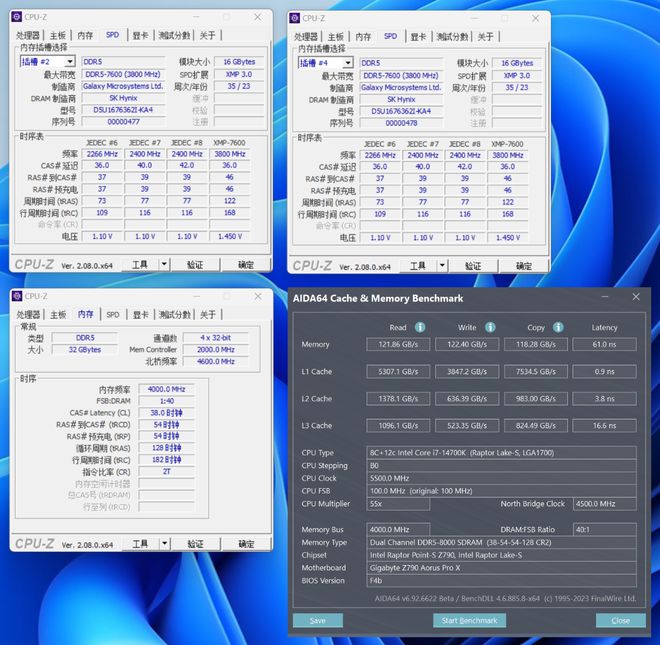The height and width of the screenshot is (645, 660).
Task: Open 处理器 tab in slot #4 window
Action: coord(306,37)
